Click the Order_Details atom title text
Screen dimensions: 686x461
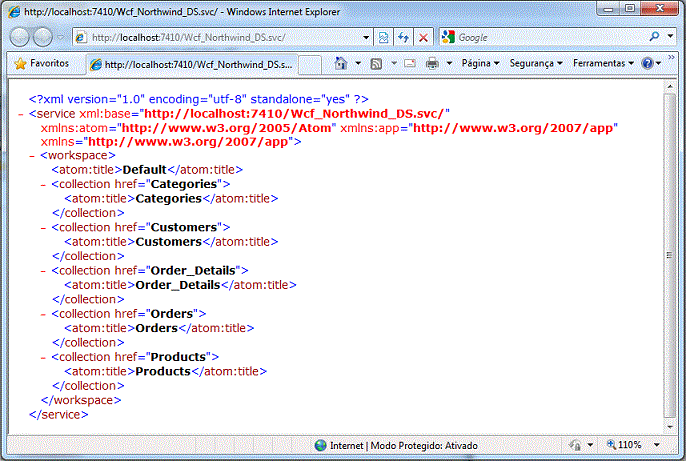[x=178, y=285]
